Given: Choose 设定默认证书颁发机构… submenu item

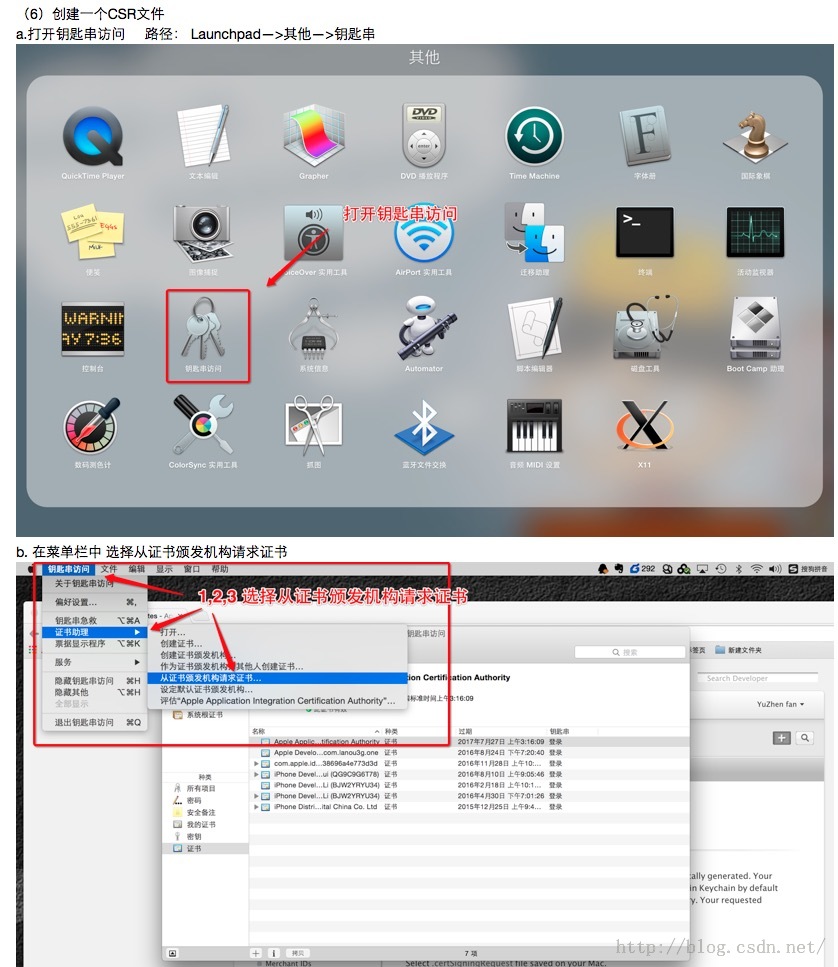Looking at the screenshot, I should point(278,689).
